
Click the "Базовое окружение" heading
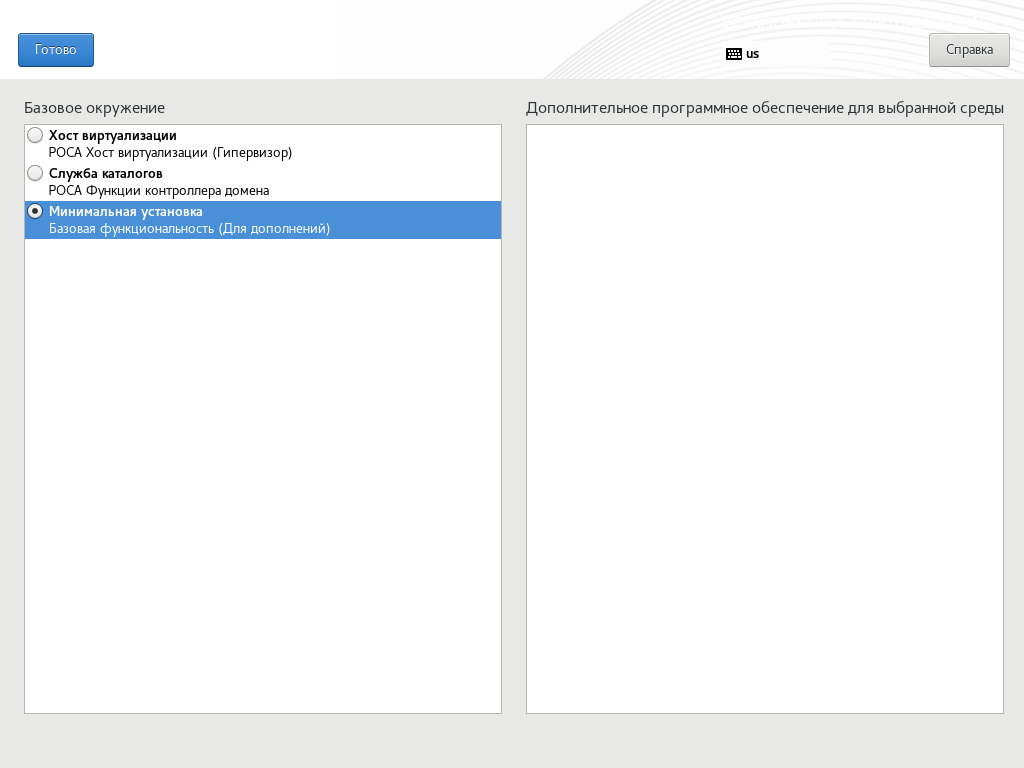click(x=94, y=108)
